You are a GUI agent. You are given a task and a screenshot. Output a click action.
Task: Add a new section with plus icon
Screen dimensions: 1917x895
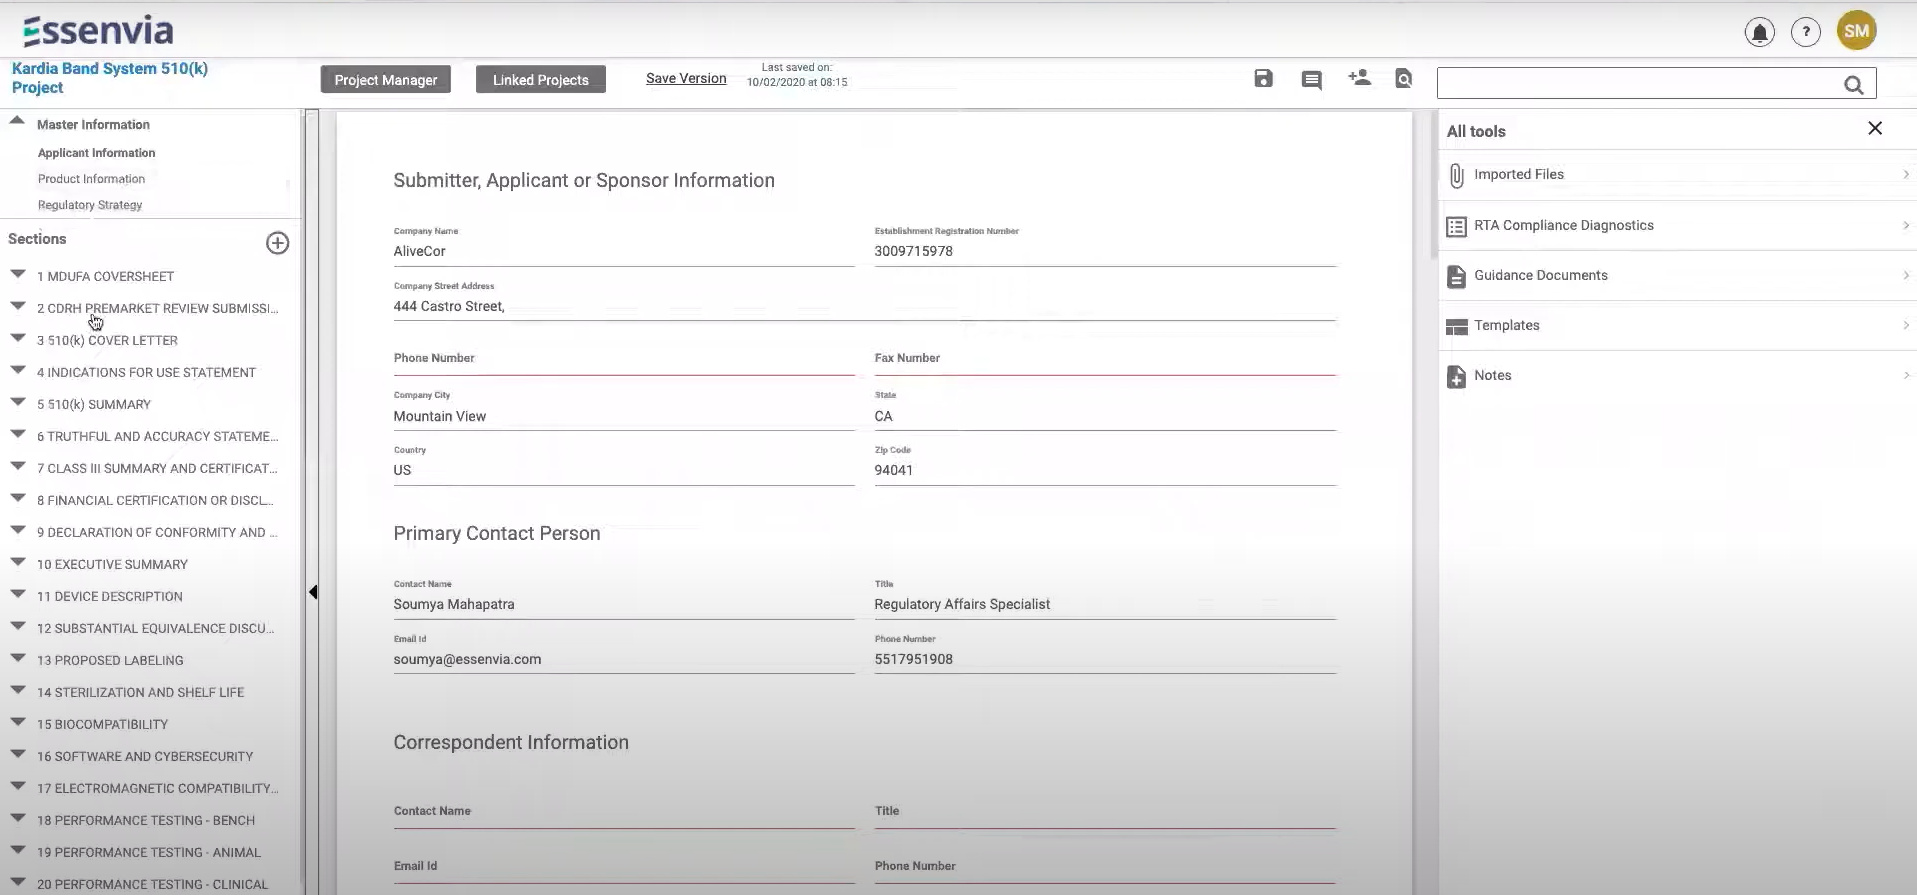coord(277,243)
